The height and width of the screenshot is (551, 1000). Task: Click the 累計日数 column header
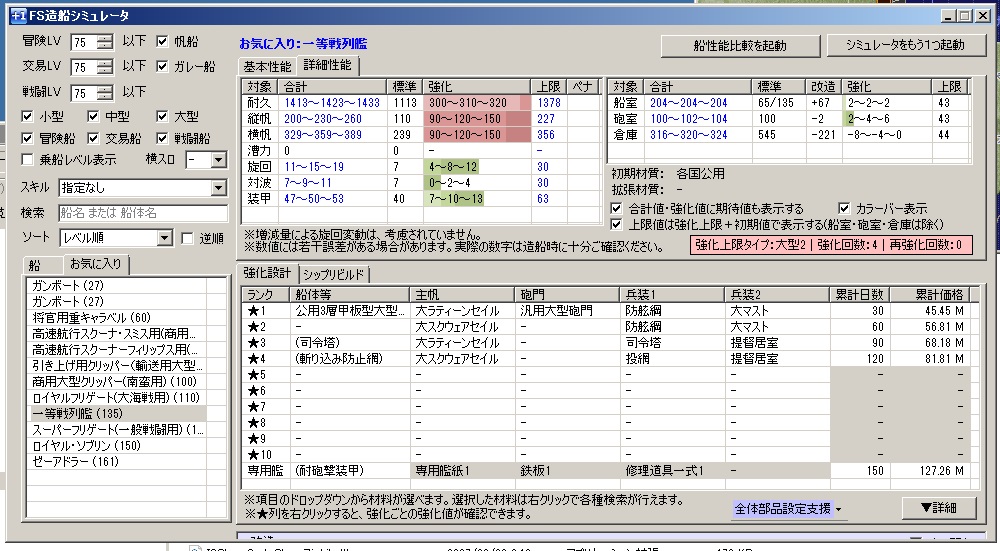pos(859,295)
